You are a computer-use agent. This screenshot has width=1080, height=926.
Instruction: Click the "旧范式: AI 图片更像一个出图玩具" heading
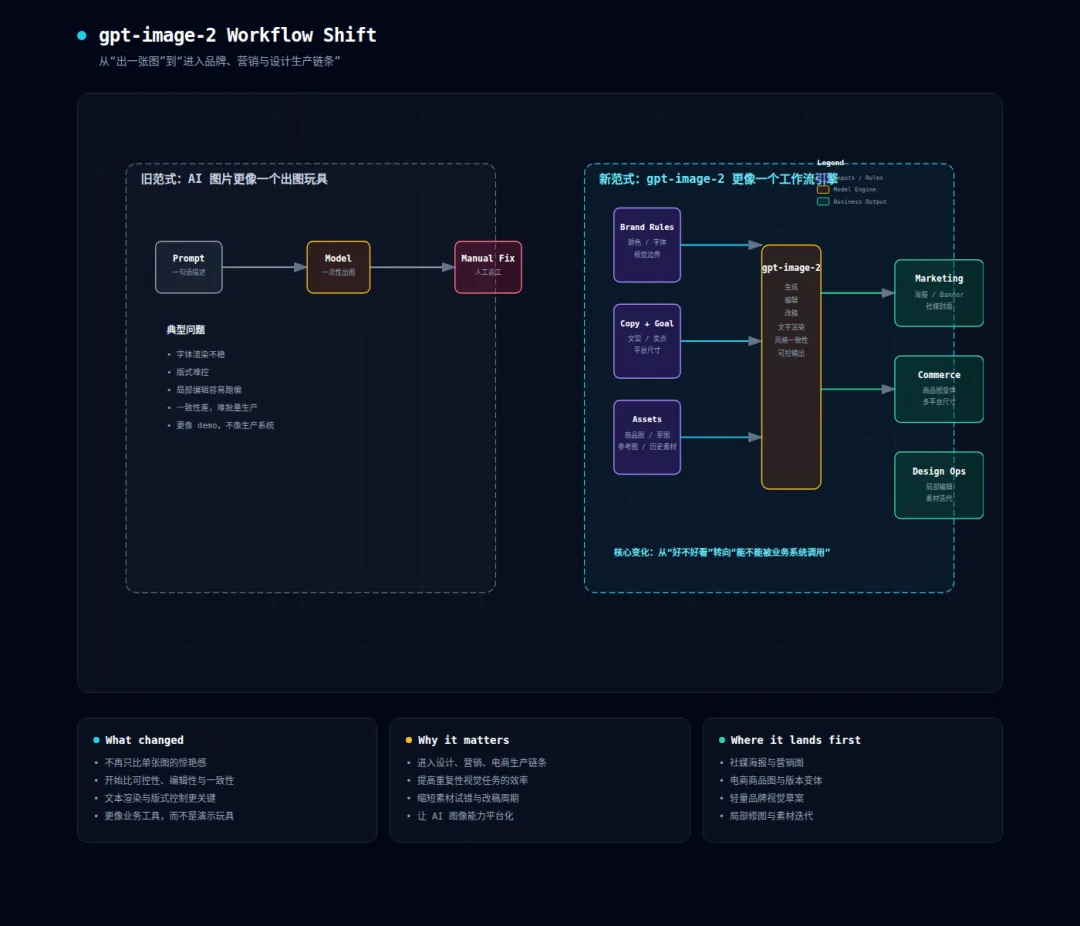point(234,179)
